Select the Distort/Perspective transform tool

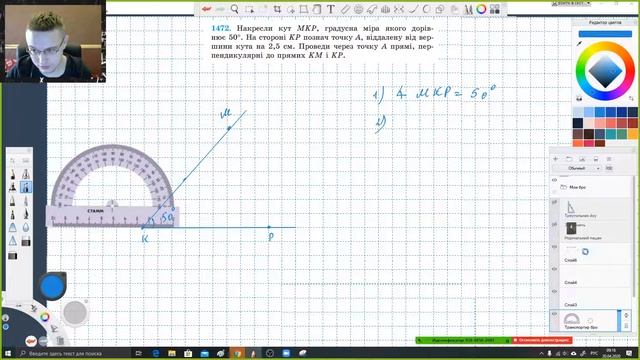click(304, 9)
